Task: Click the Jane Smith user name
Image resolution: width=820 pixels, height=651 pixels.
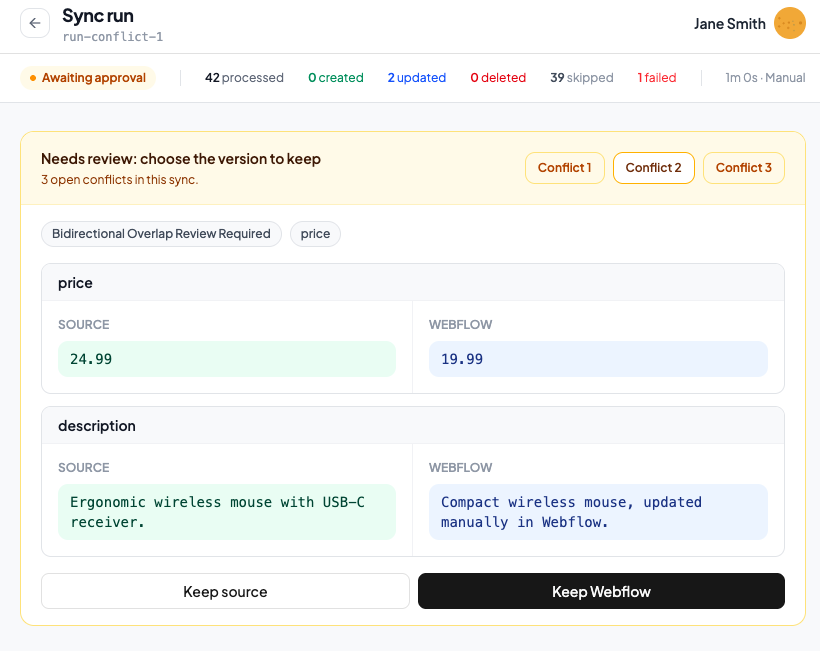Action: (730, 24)
